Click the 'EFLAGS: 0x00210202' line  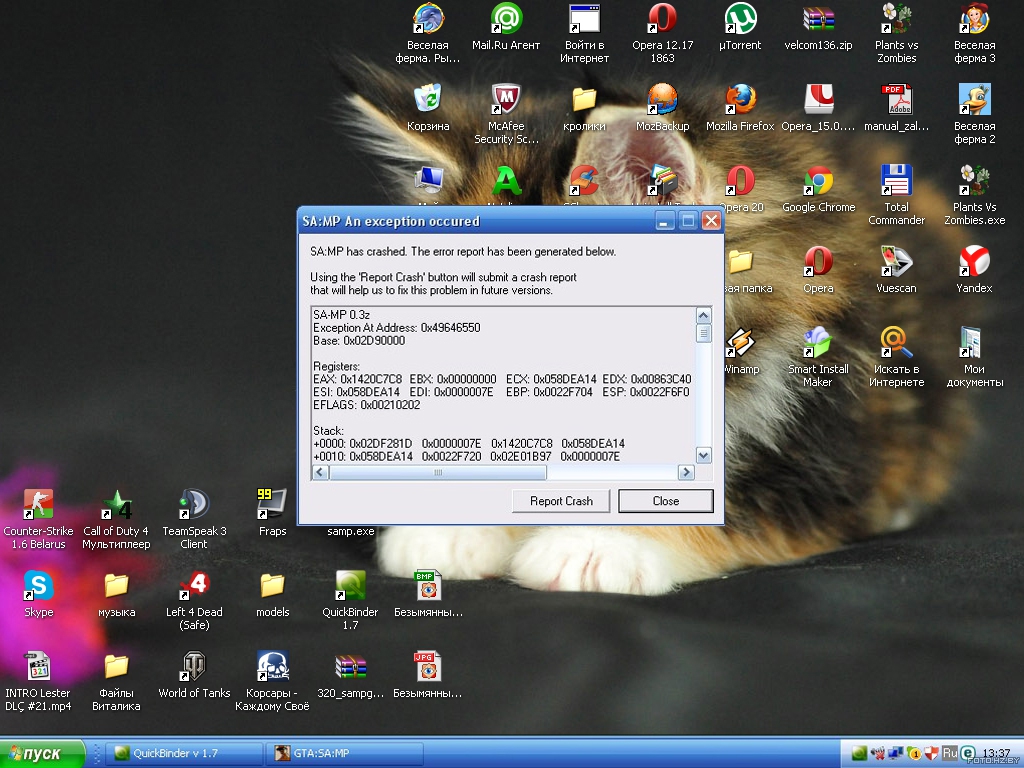pyautogui.click(x=366, y=405)
